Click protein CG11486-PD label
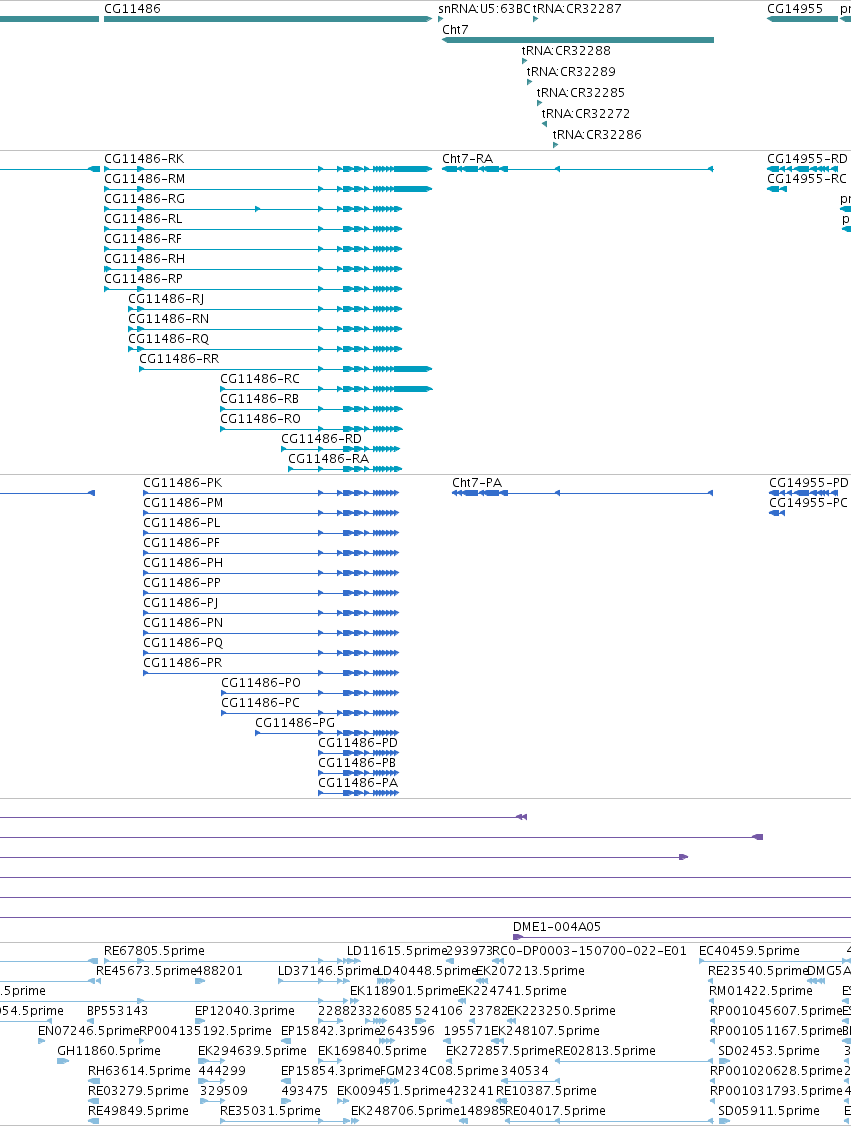The height and width of the screenshot is (1126, 851). pyautogui.click(x=358, y=743)
